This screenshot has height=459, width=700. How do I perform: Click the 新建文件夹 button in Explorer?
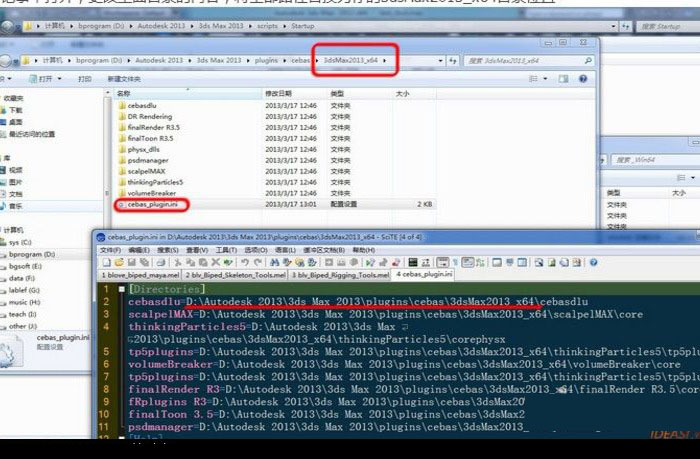coord(124,79)
